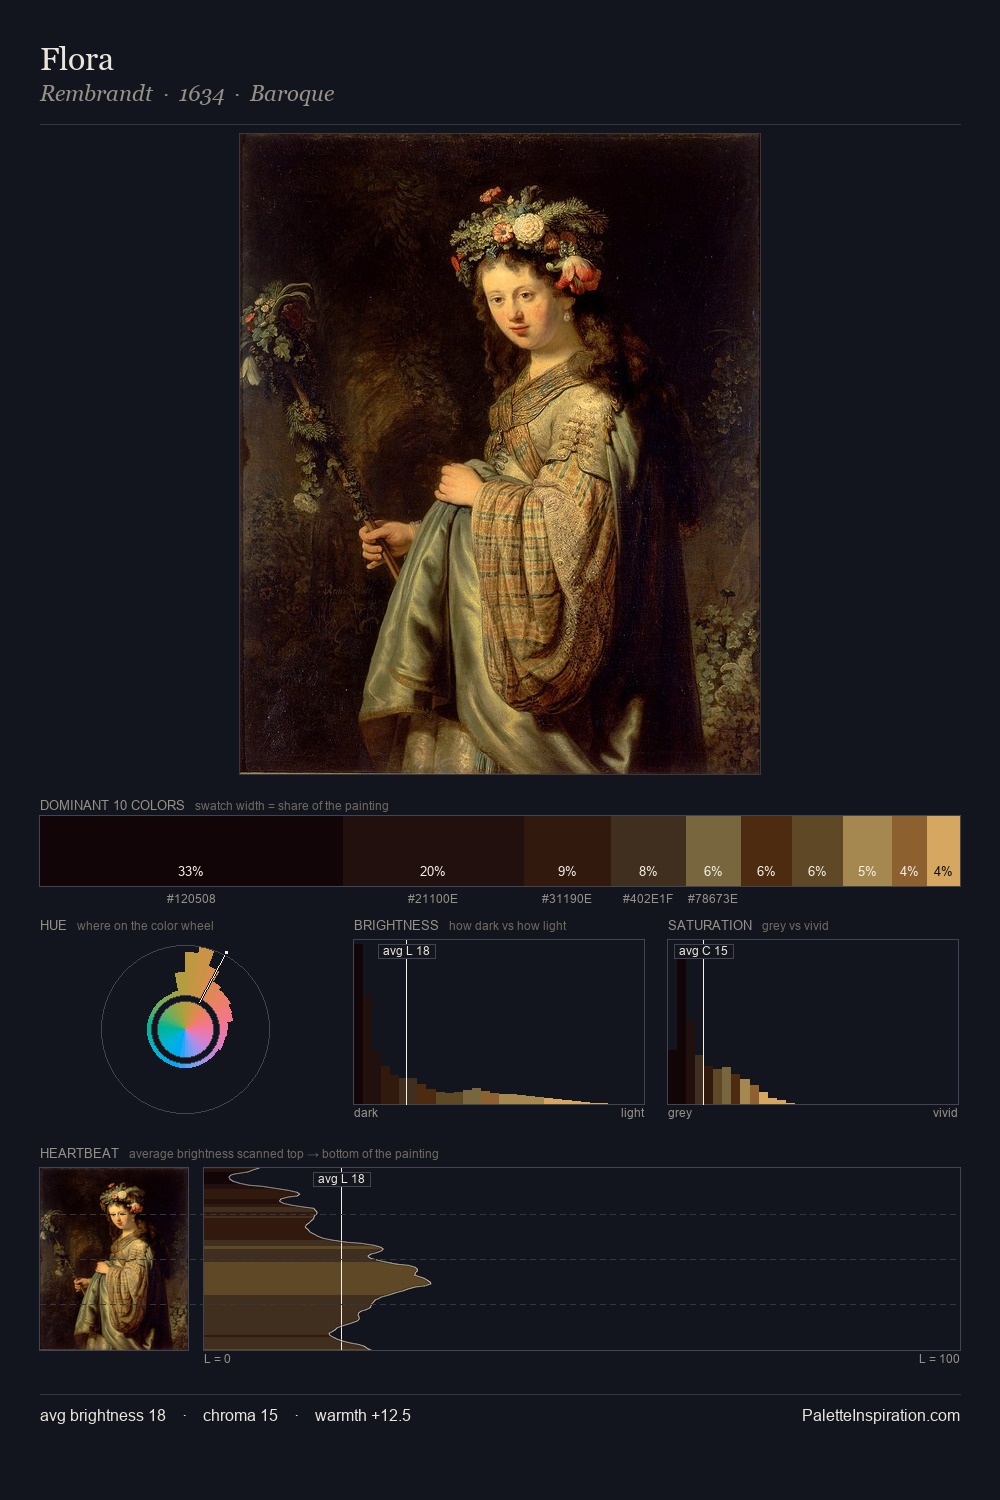Image resolution: width=1000 pixels, height=1500 pixels.
Task: Click the Rembrandt 1634 Baroque subtitle
Action: [x=187, y=94]
